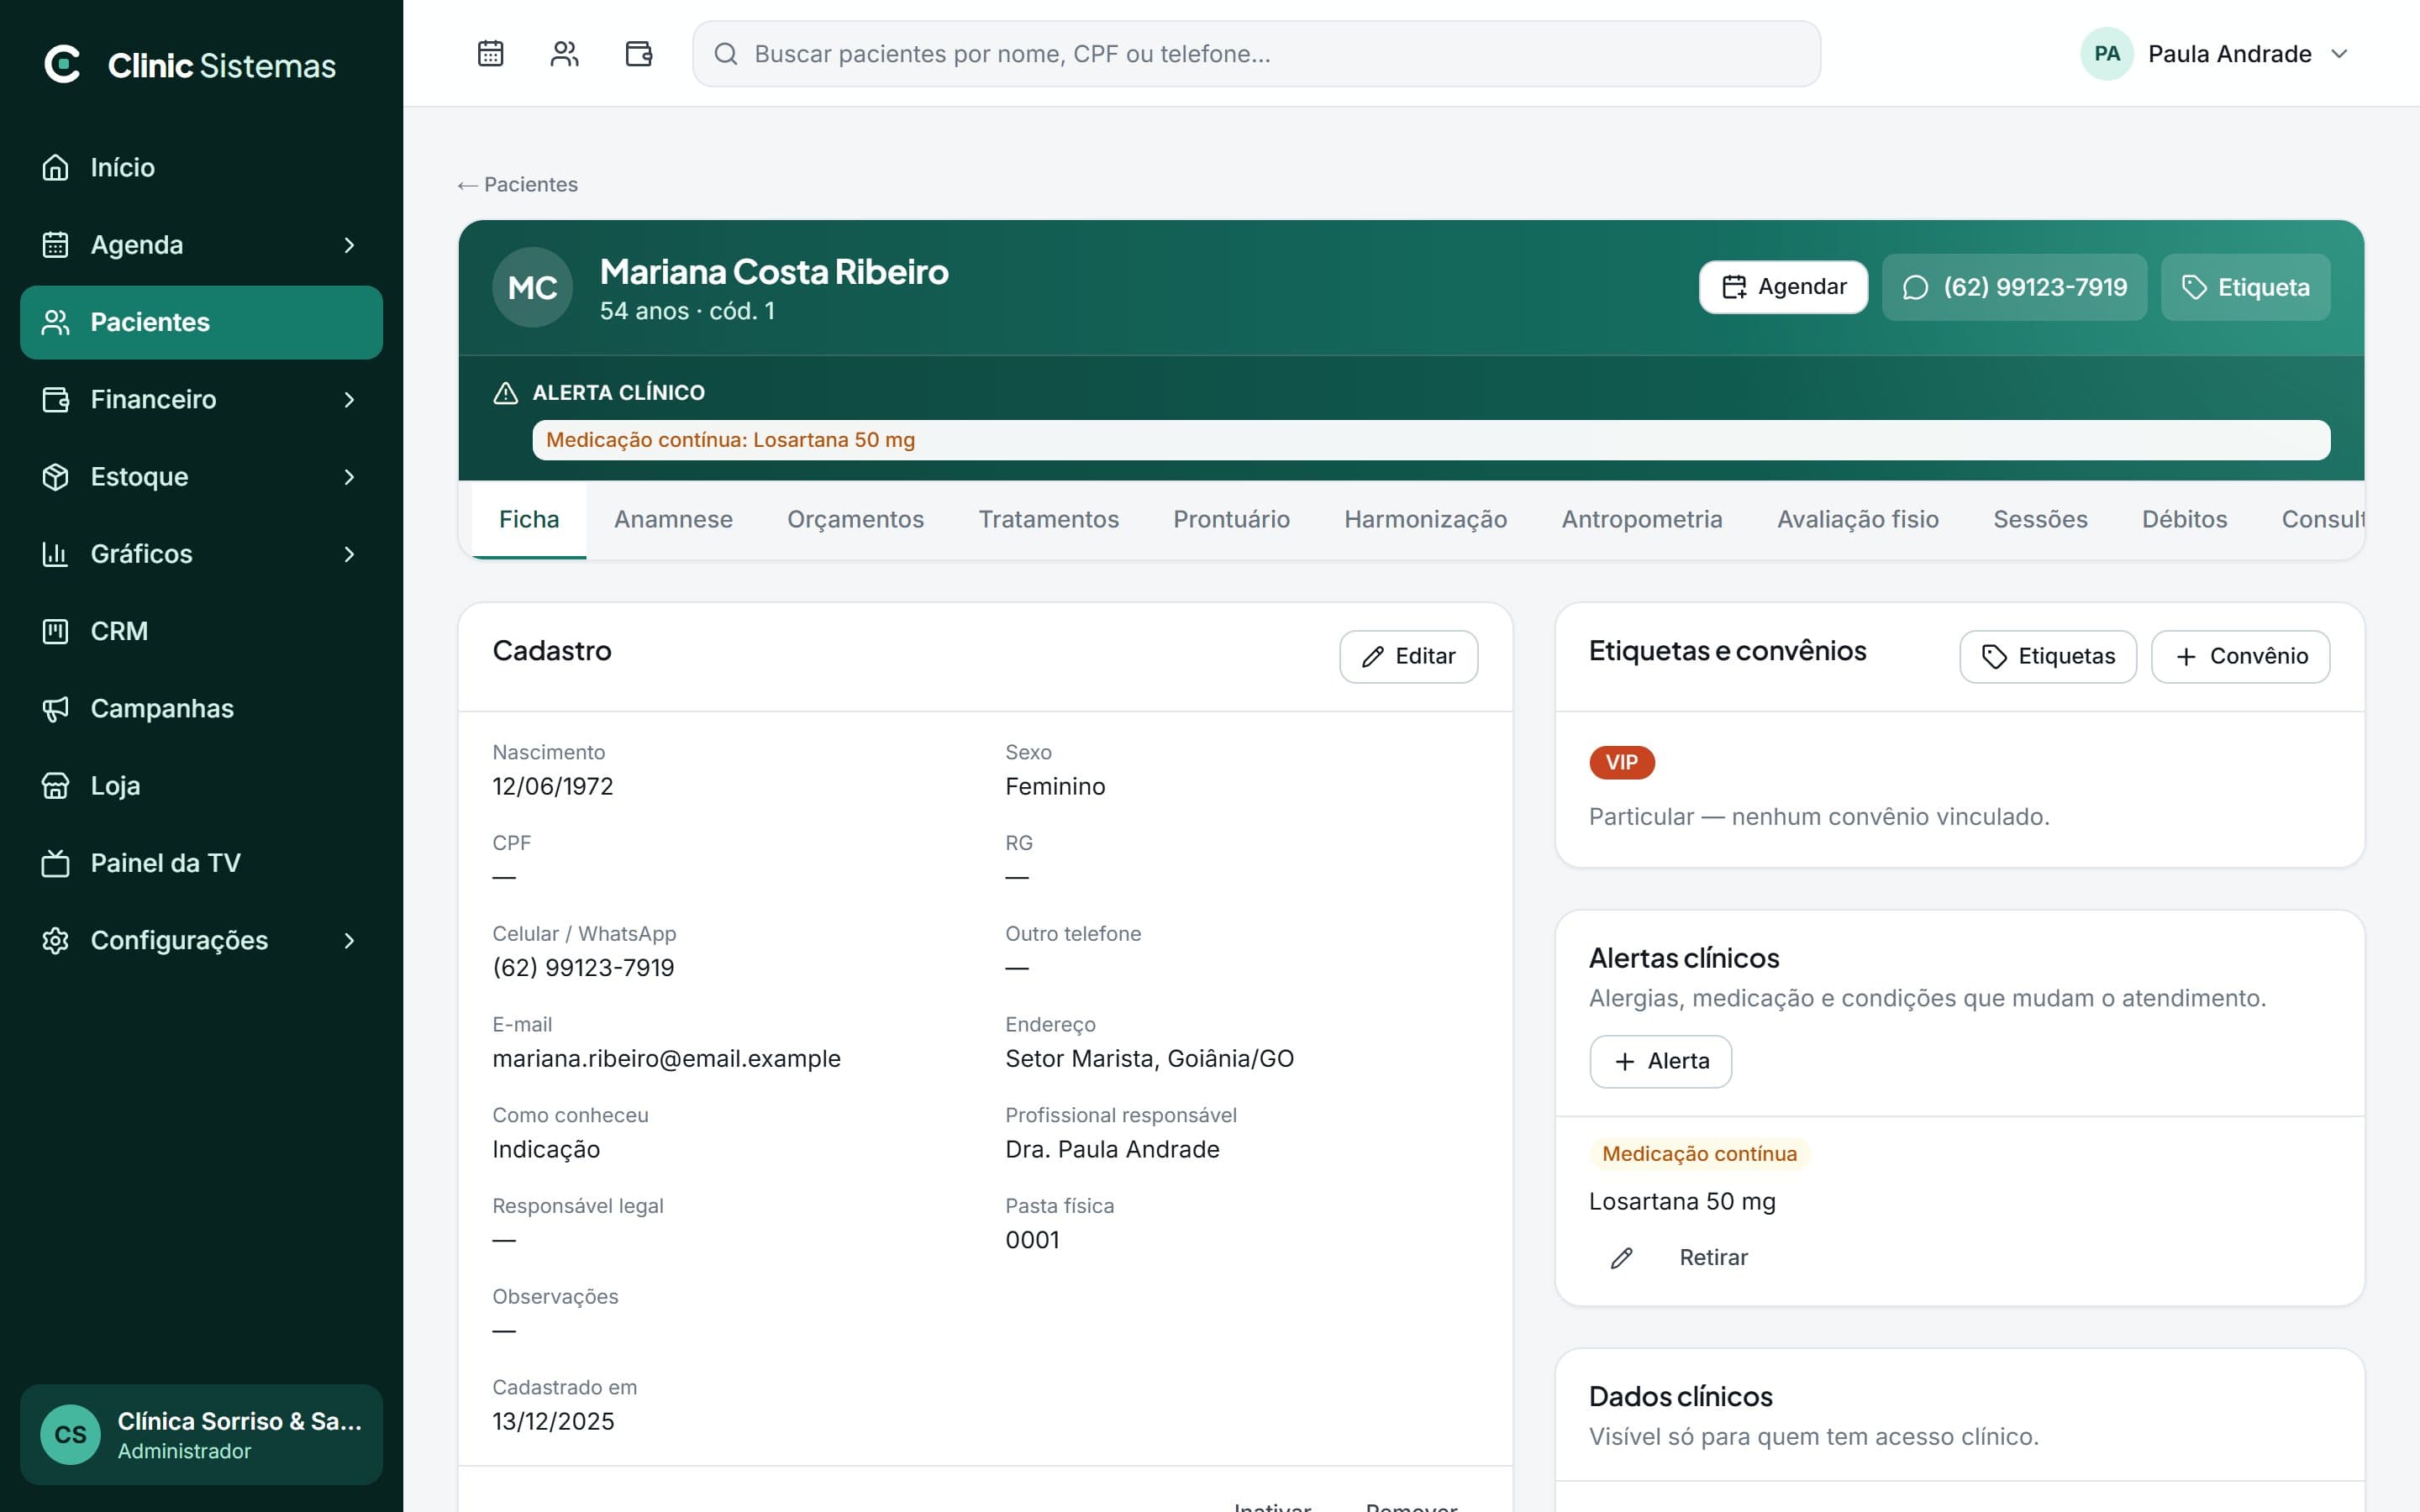Open the wallet icon in top toolbar

[x=638, y=53]
